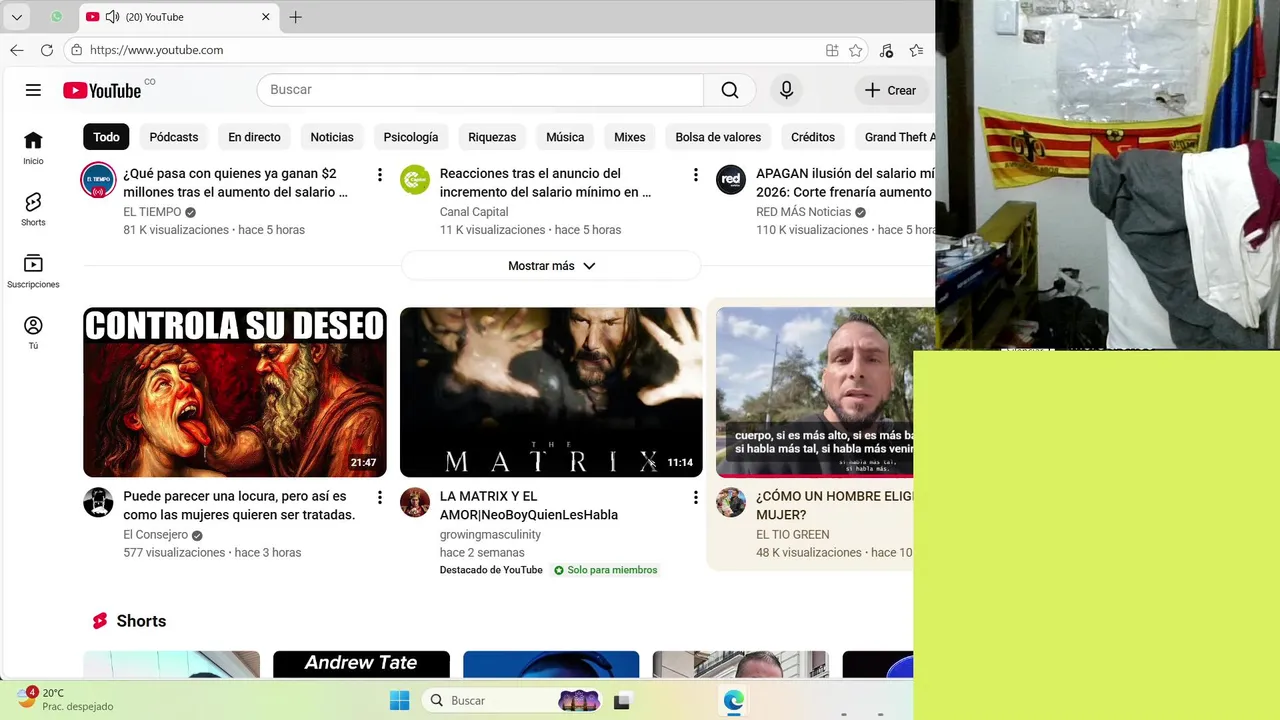The height and width of the screenshot is (720, 1280).
Task: Click EL TIEMPO channel avatar
Action: 98,180
